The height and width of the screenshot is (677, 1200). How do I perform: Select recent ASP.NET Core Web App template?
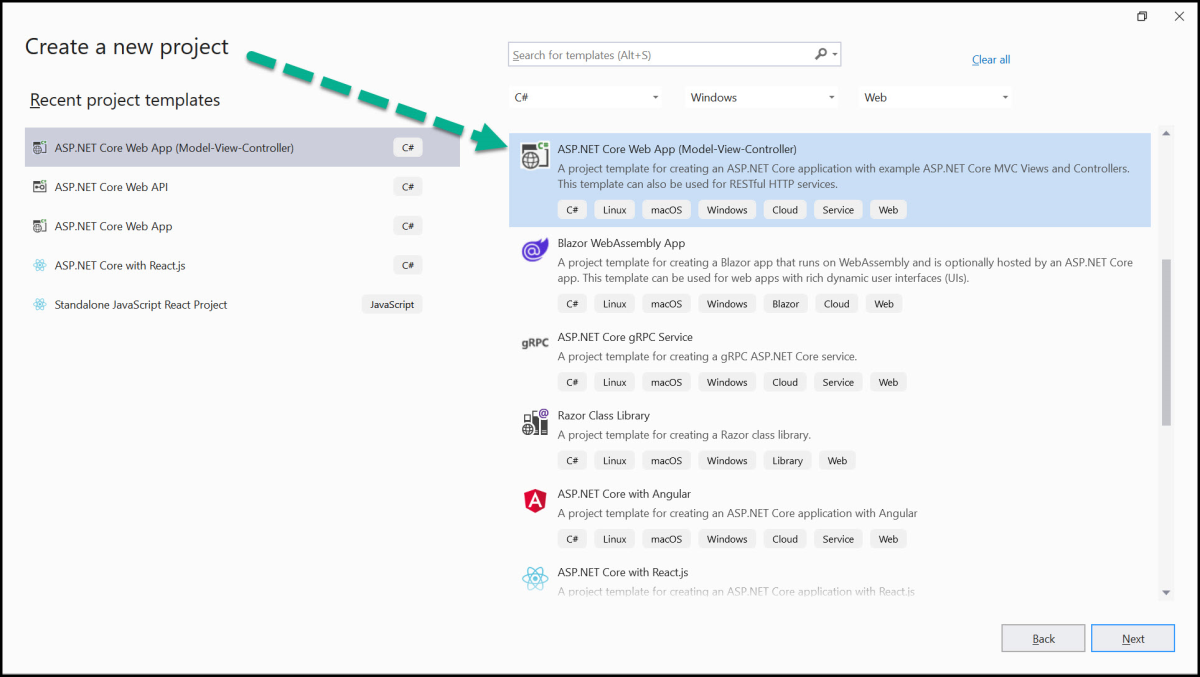242,226
